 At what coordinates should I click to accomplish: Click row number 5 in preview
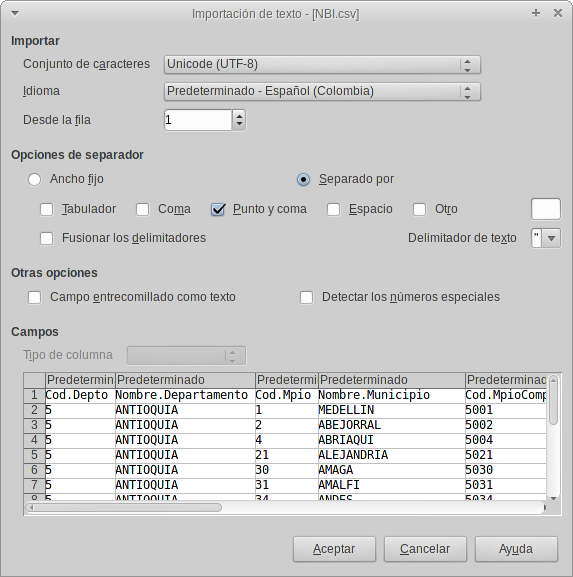[34, 455]
